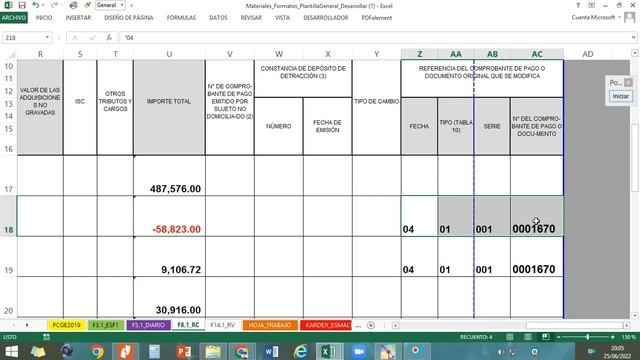Switch to F3.1_ESF1 sheet tab
This screenshot has height=360, width=640.
[105, 325]
